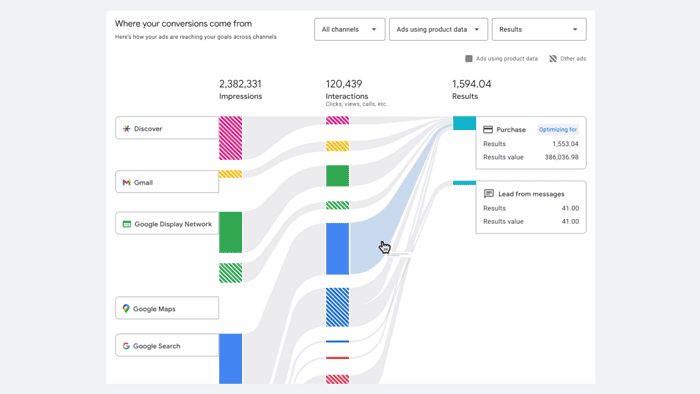The width and height of the screenshot is (700, 394).
Task: Click the pink hatched Discover interactions bar
Action: 338,120
